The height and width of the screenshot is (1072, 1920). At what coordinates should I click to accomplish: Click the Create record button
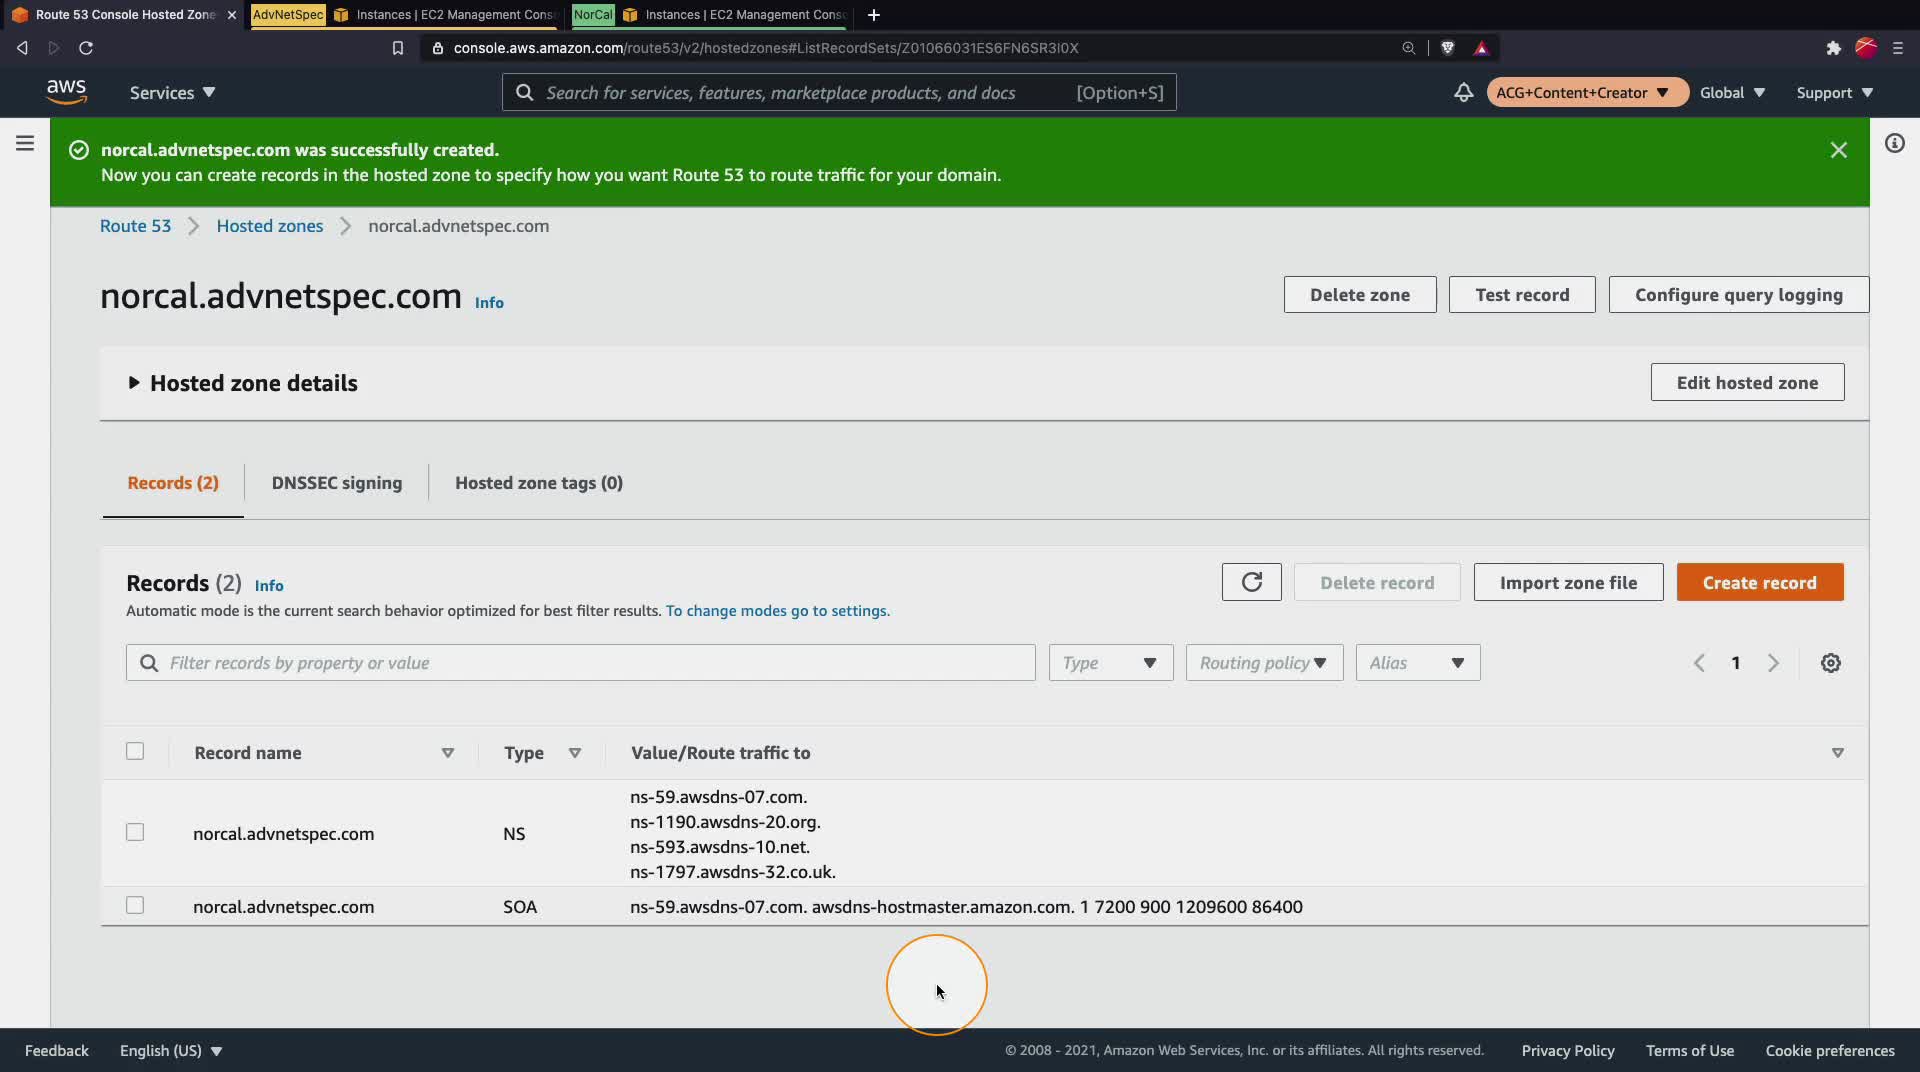pyautogui.click(x=1759, y=582)
